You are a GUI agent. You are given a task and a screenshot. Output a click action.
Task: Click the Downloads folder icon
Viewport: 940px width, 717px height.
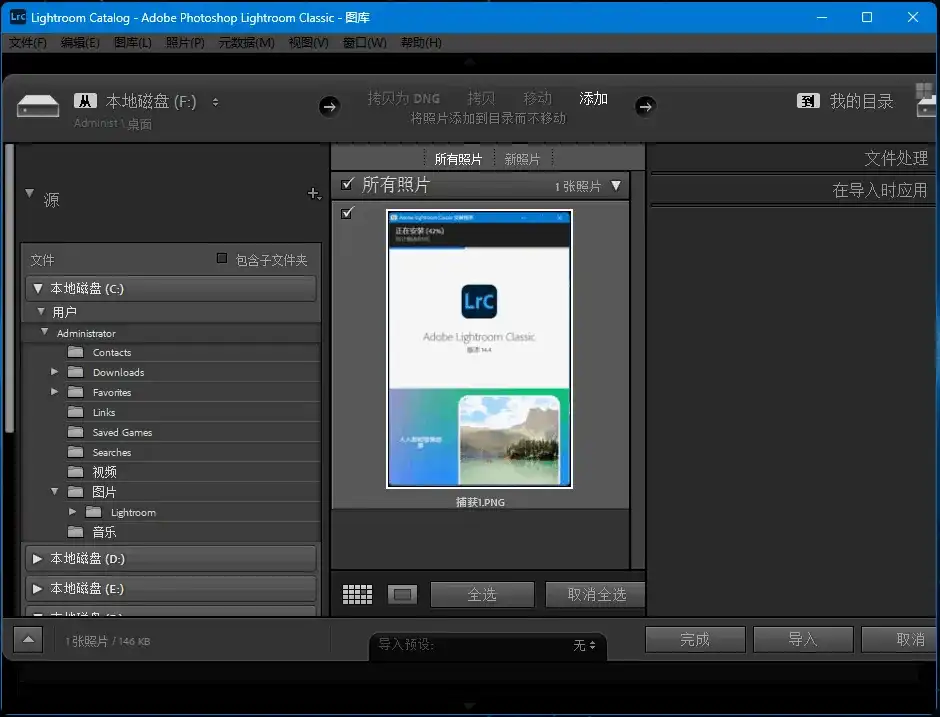tap(75, 372)
